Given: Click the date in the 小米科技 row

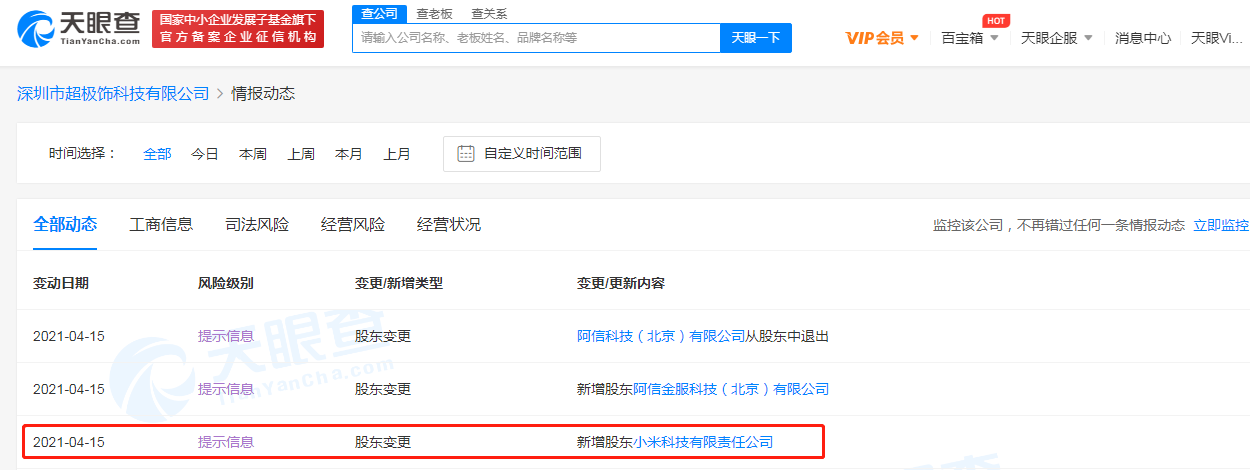Looking at the screenshot, I should [x=69, y=441].
